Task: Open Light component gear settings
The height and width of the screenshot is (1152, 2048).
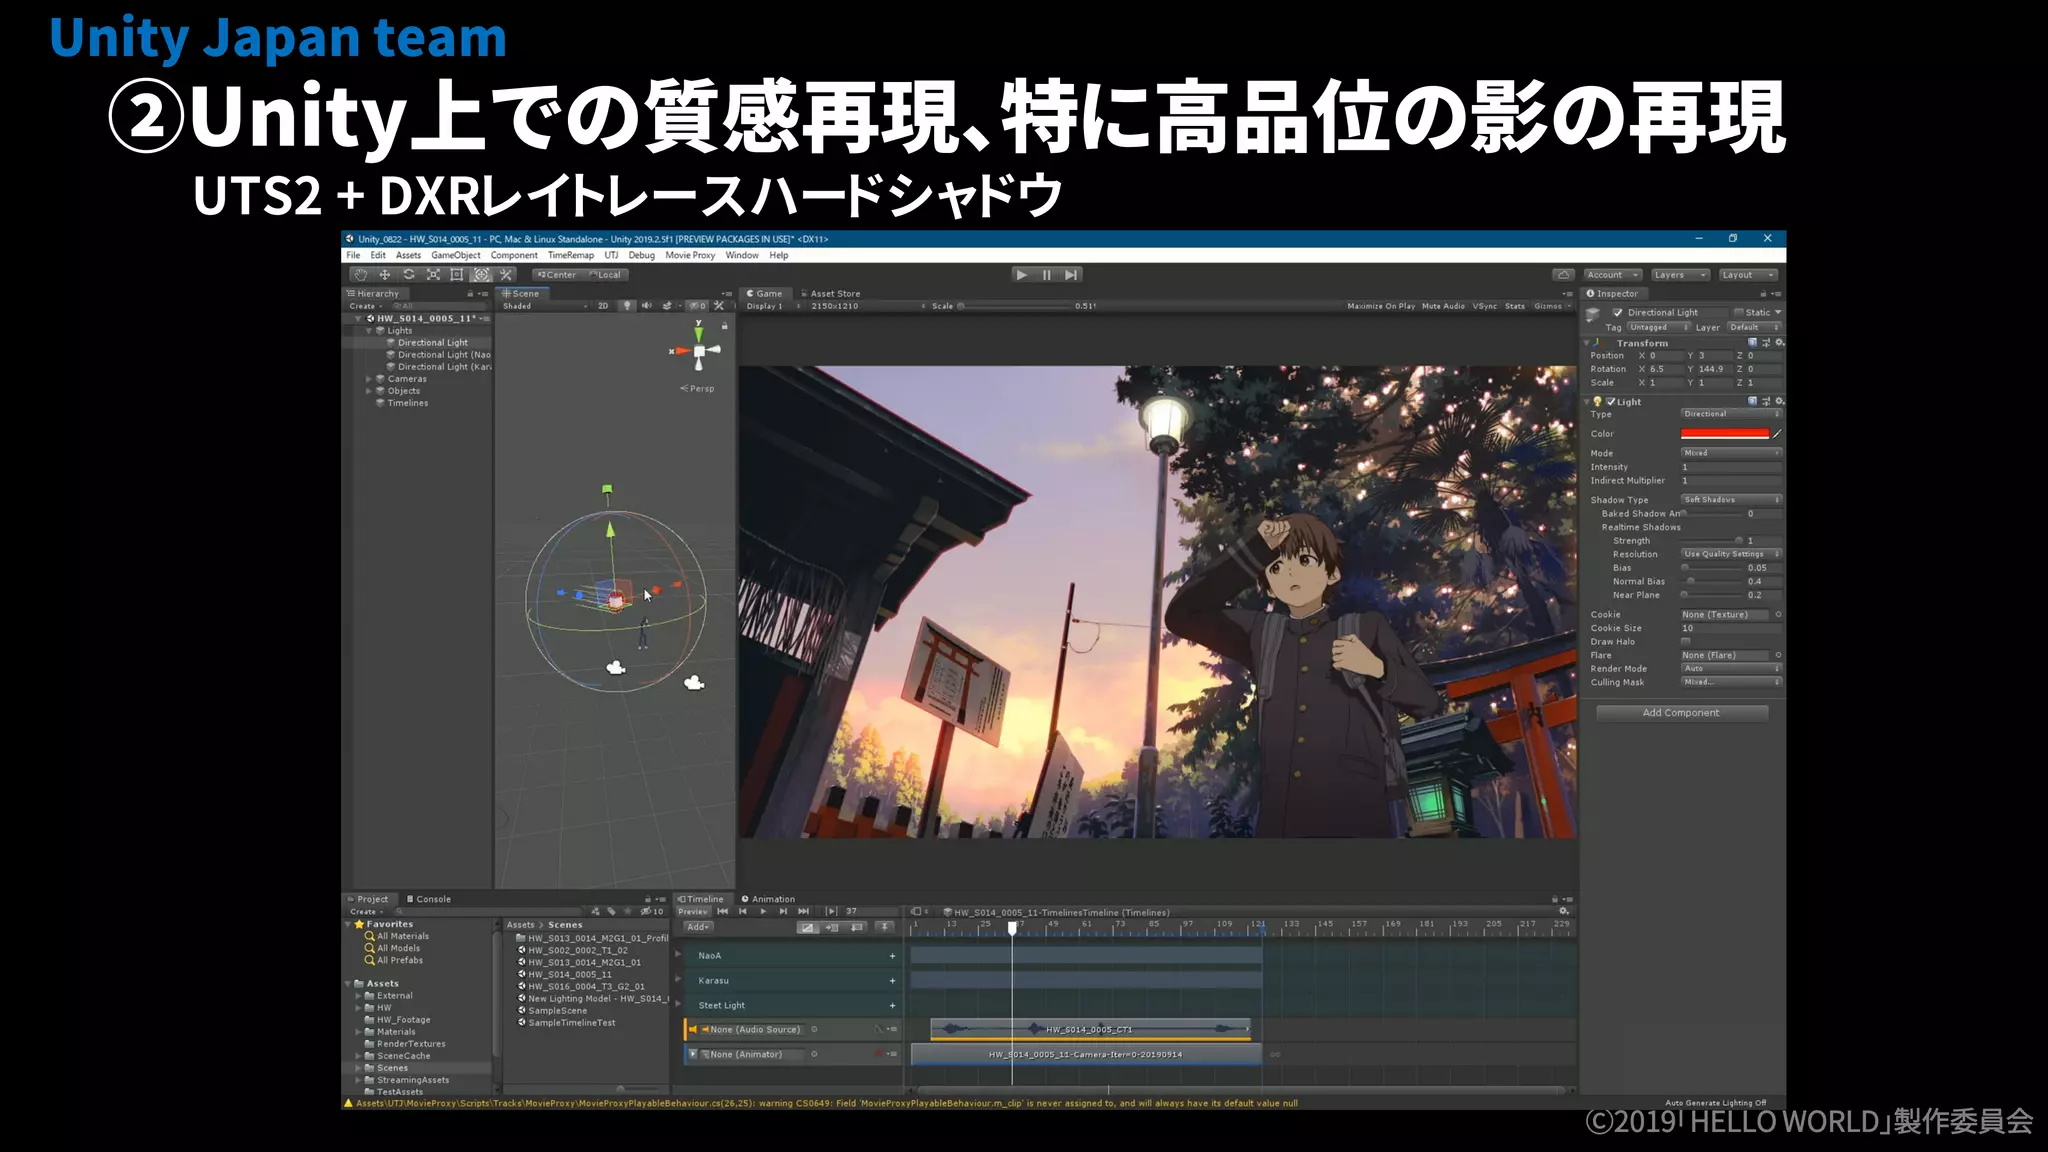Action: click(1779, 401)
